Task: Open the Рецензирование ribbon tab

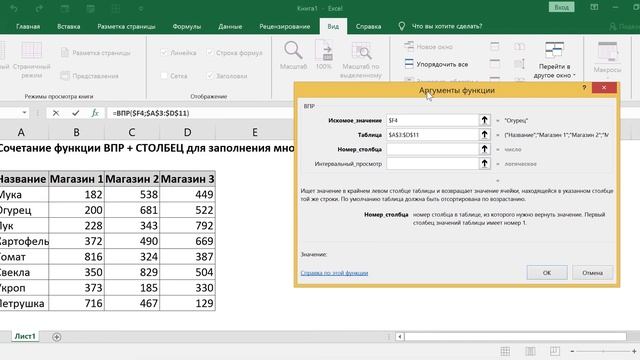Action: point(284,26)
